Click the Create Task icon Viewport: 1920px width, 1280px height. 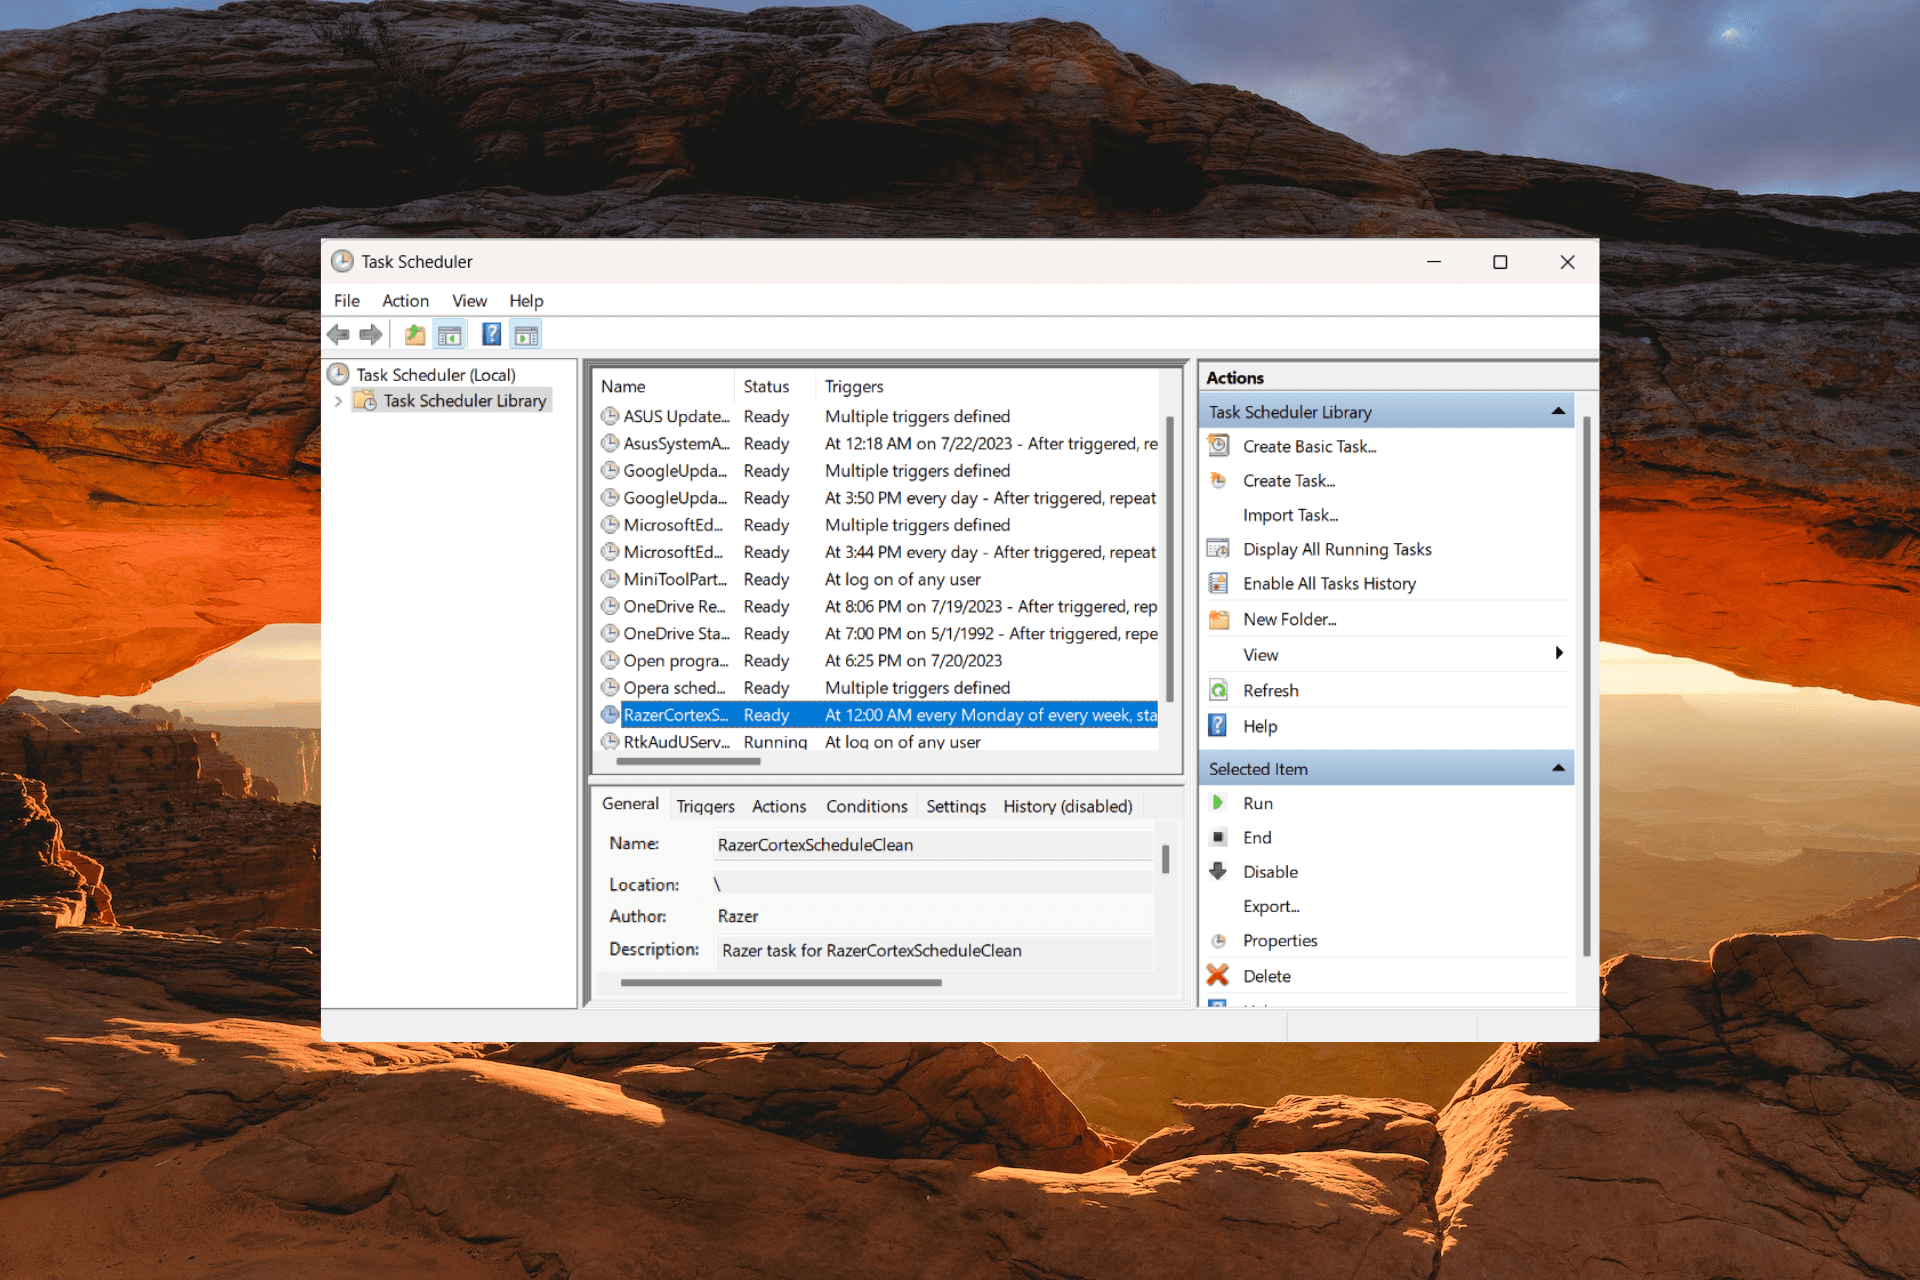point(1218,481)
